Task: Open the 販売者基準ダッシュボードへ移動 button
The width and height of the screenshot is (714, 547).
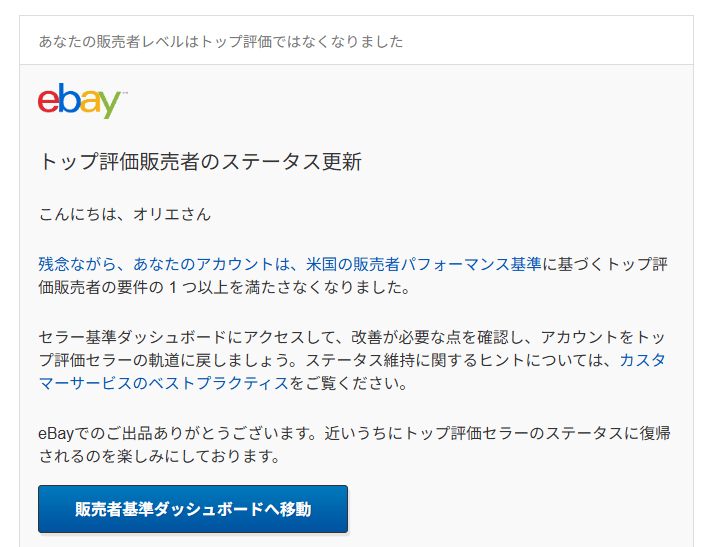Action: pos(193,509)
